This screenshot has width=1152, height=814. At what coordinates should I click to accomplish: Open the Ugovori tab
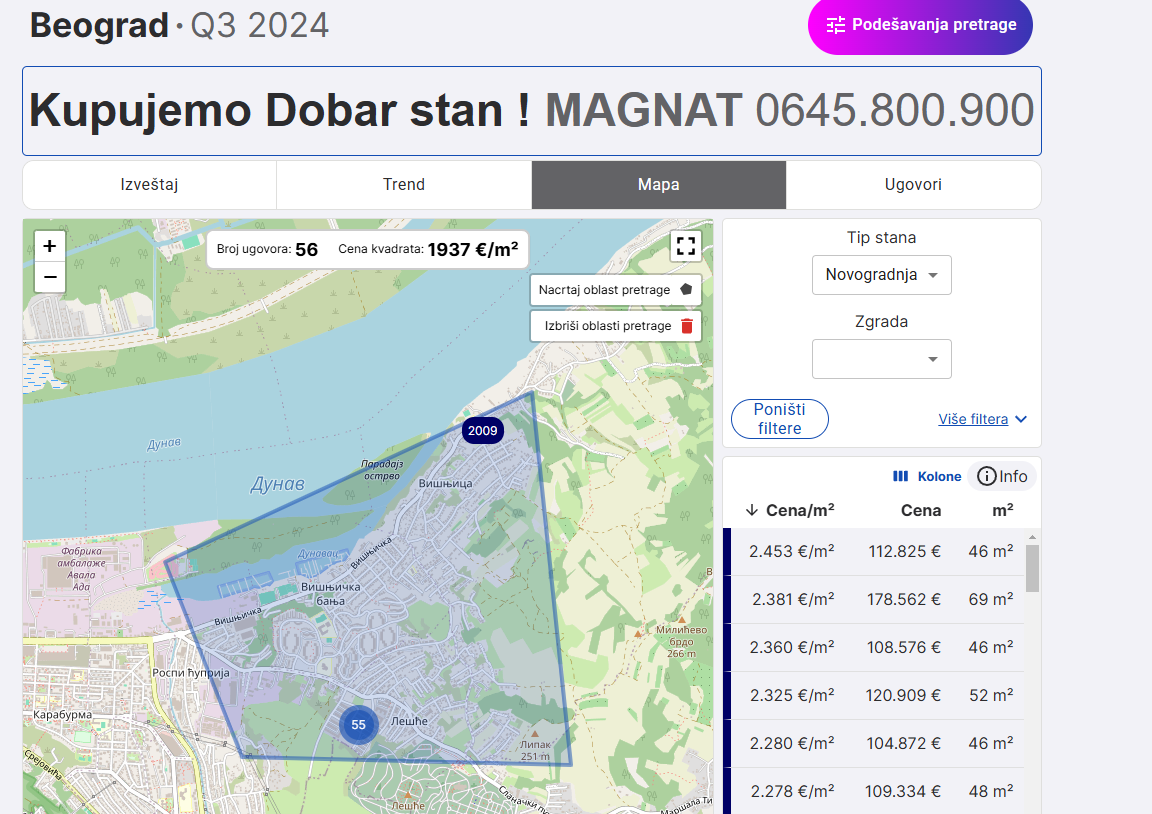(913, 185)
